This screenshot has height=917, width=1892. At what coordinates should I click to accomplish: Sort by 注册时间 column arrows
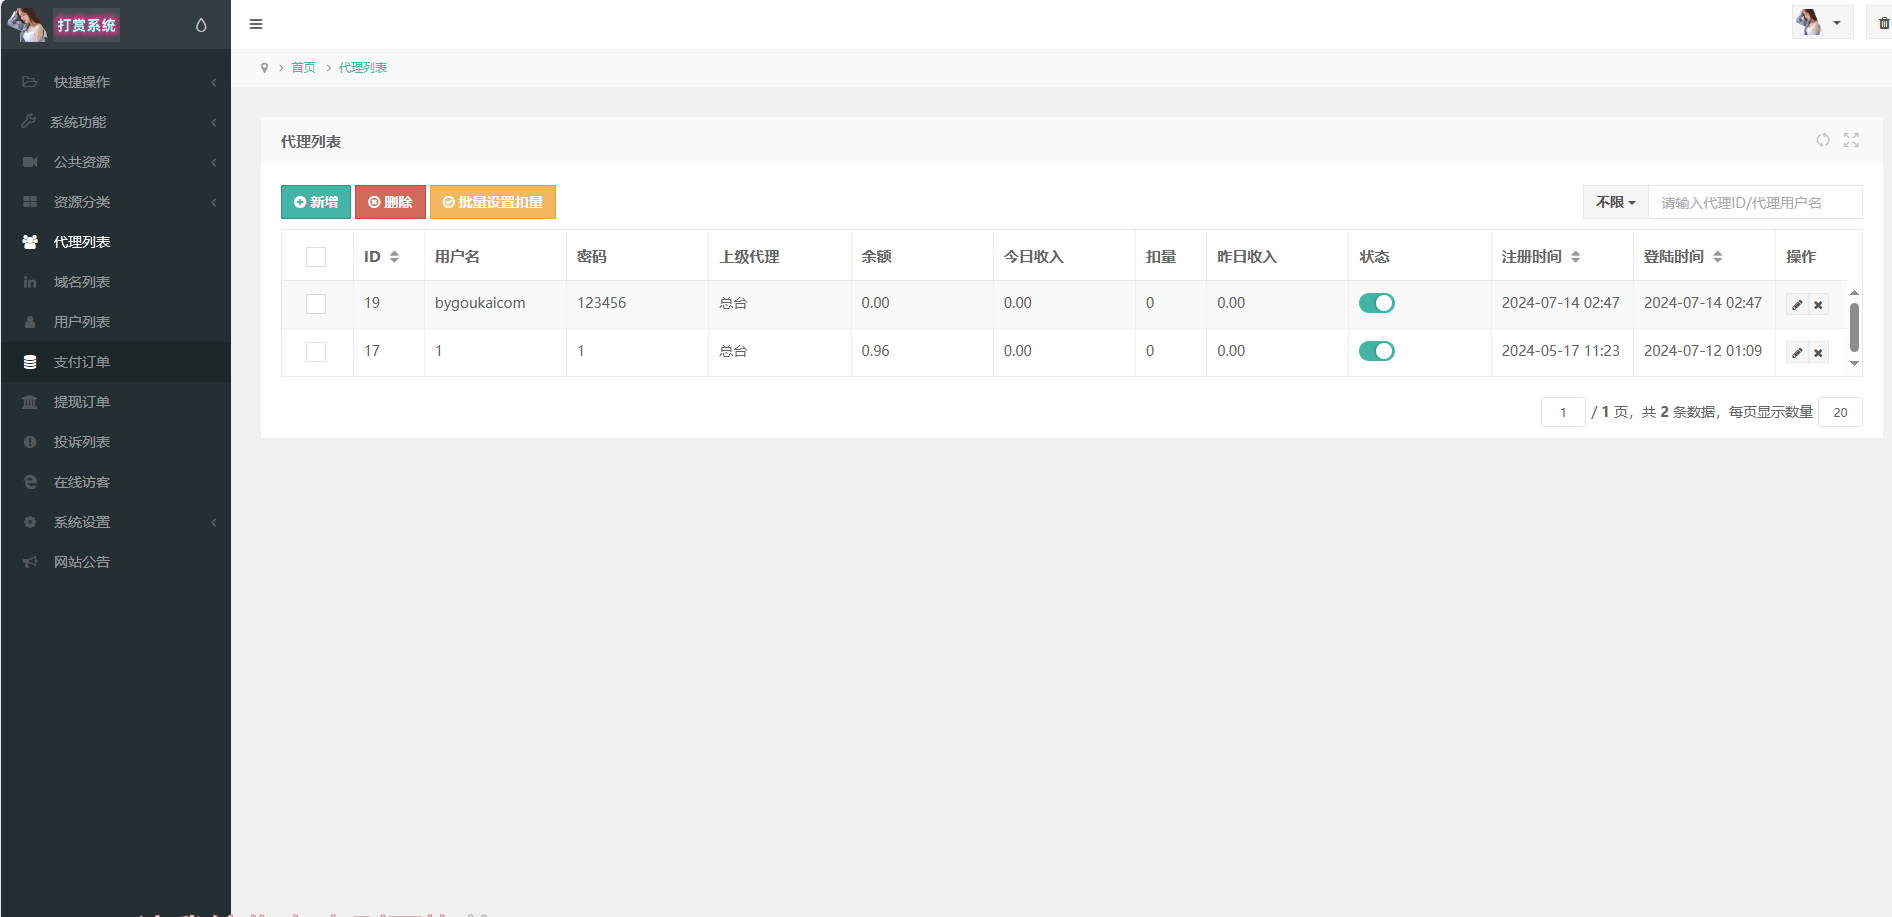(1575, 257)
